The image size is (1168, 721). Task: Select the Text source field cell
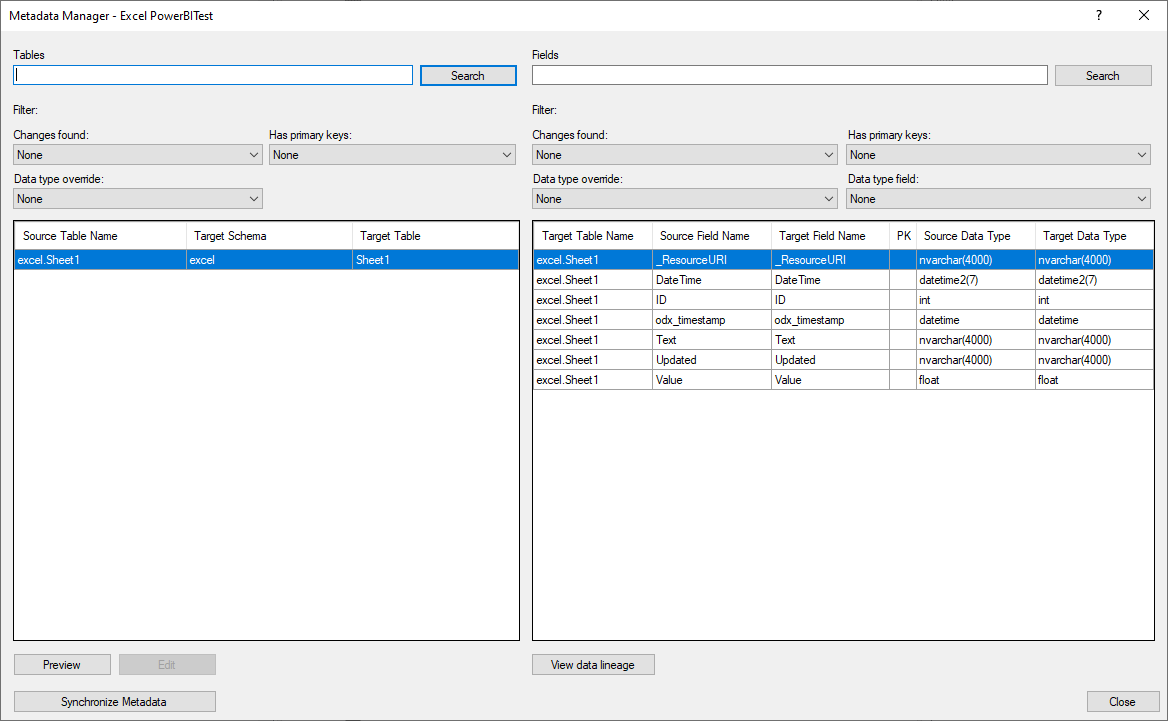(x=711, y=340)
